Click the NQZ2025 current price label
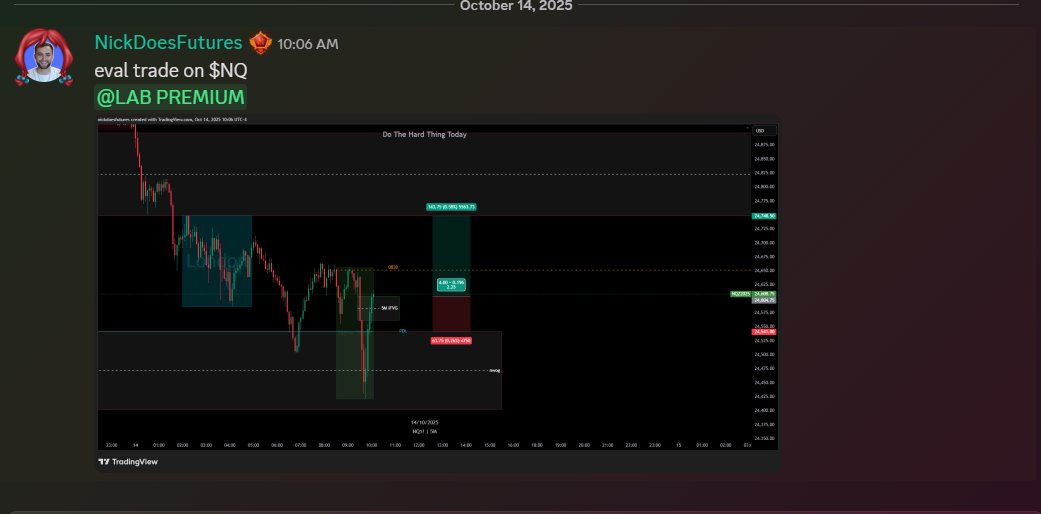 click(x=740, y=294)
